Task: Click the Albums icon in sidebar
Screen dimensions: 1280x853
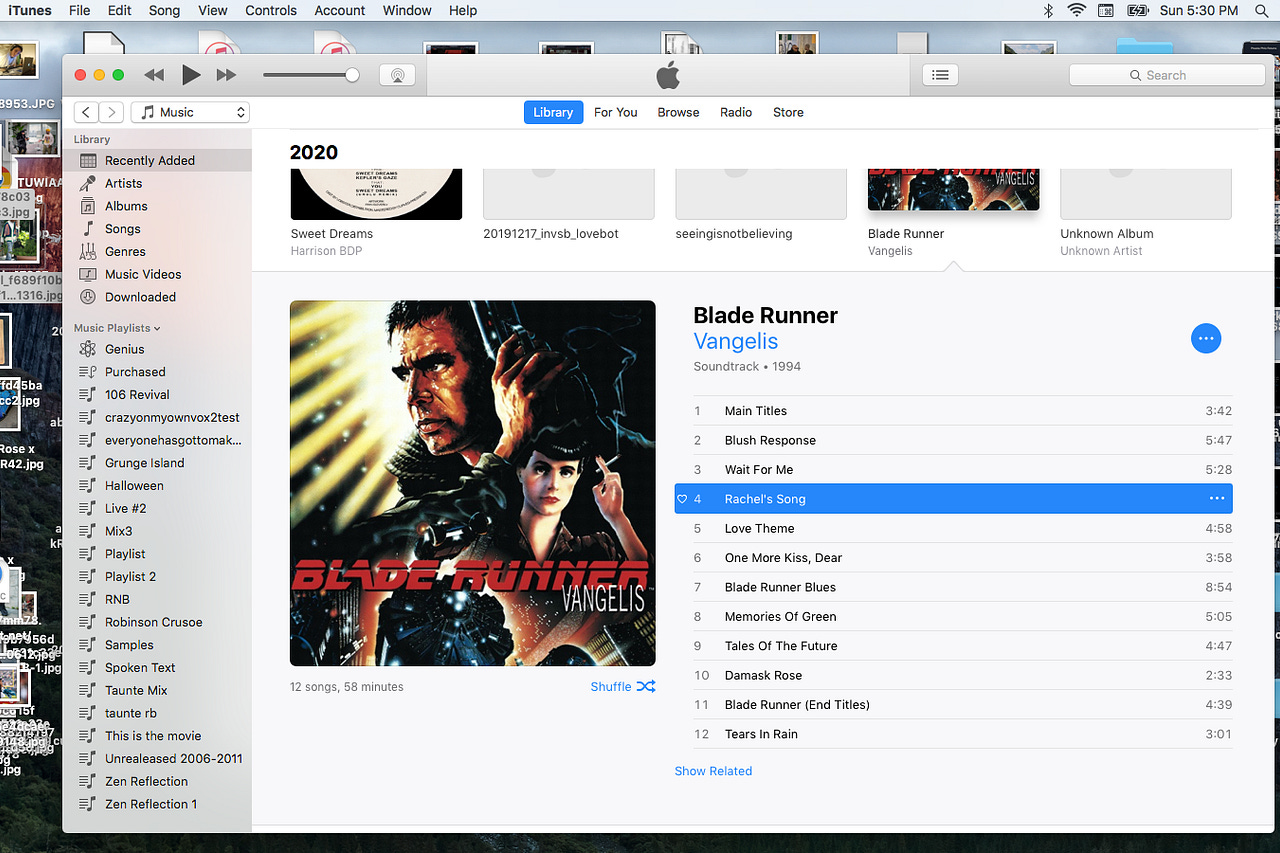Action: coord(88,206)
